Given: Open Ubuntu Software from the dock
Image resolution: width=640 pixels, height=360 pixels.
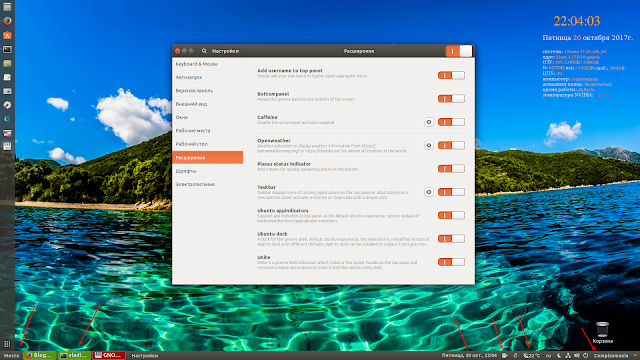Looking at the screenshot, I should [7, 35].
